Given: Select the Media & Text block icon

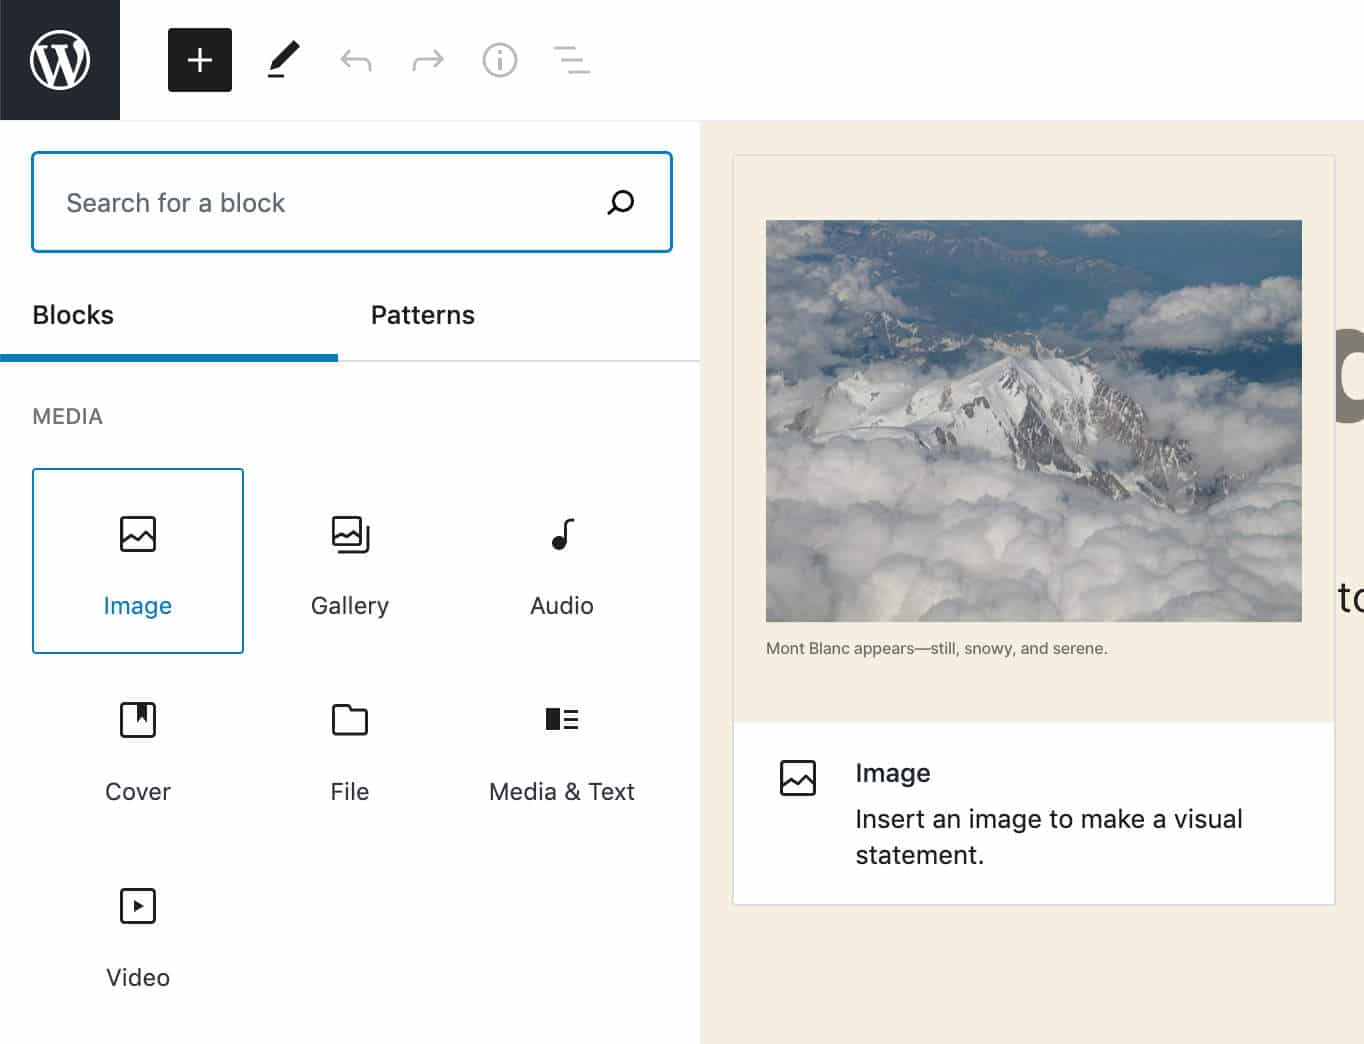Looking at the screenshot, I should click(561, 720).
